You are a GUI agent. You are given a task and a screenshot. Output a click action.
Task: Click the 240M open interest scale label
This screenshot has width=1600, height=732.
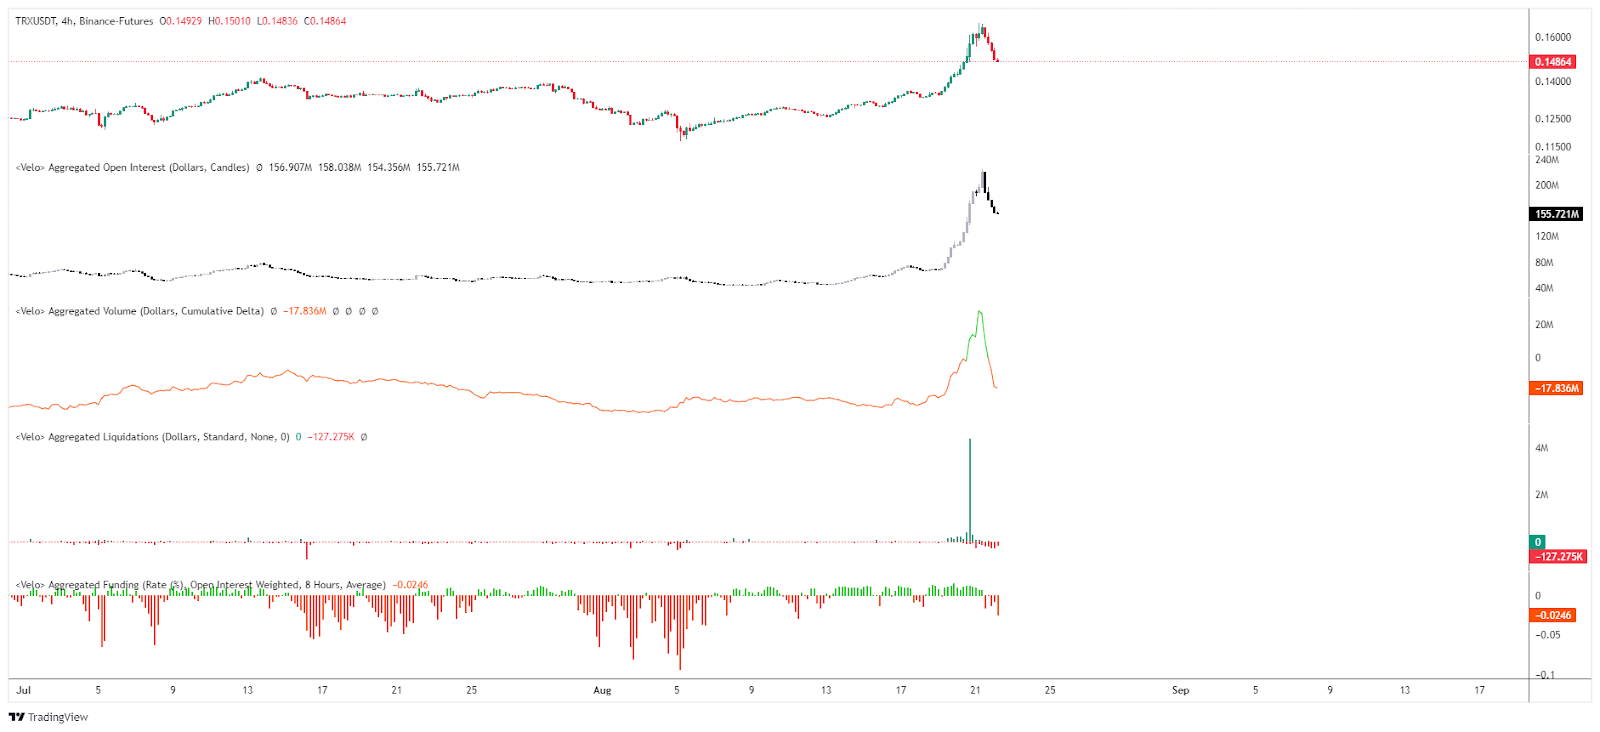pos(1547,160)
